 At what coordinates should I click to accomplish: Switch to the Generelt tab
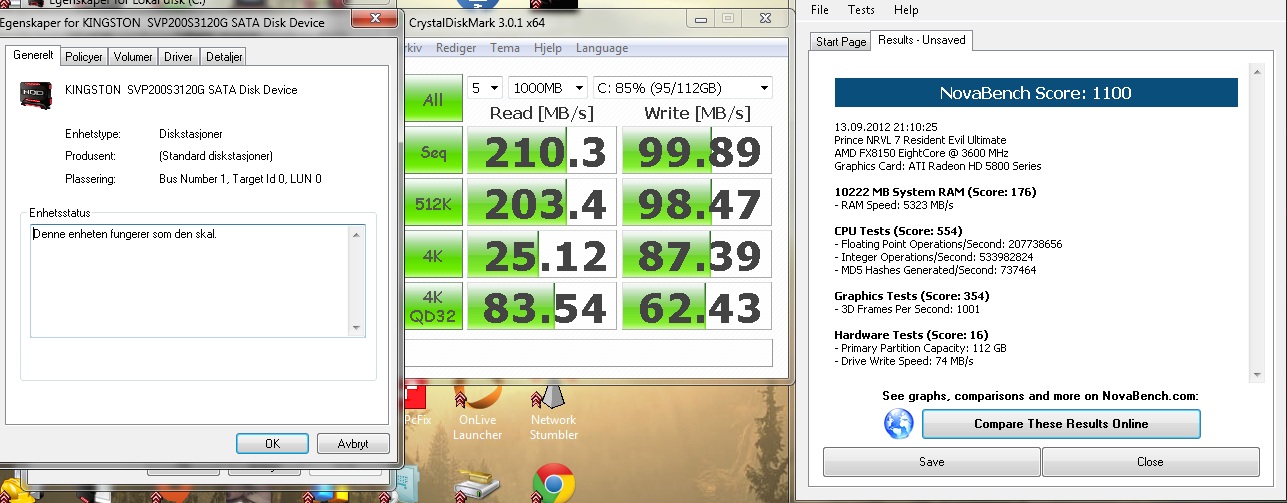(33, 56)
